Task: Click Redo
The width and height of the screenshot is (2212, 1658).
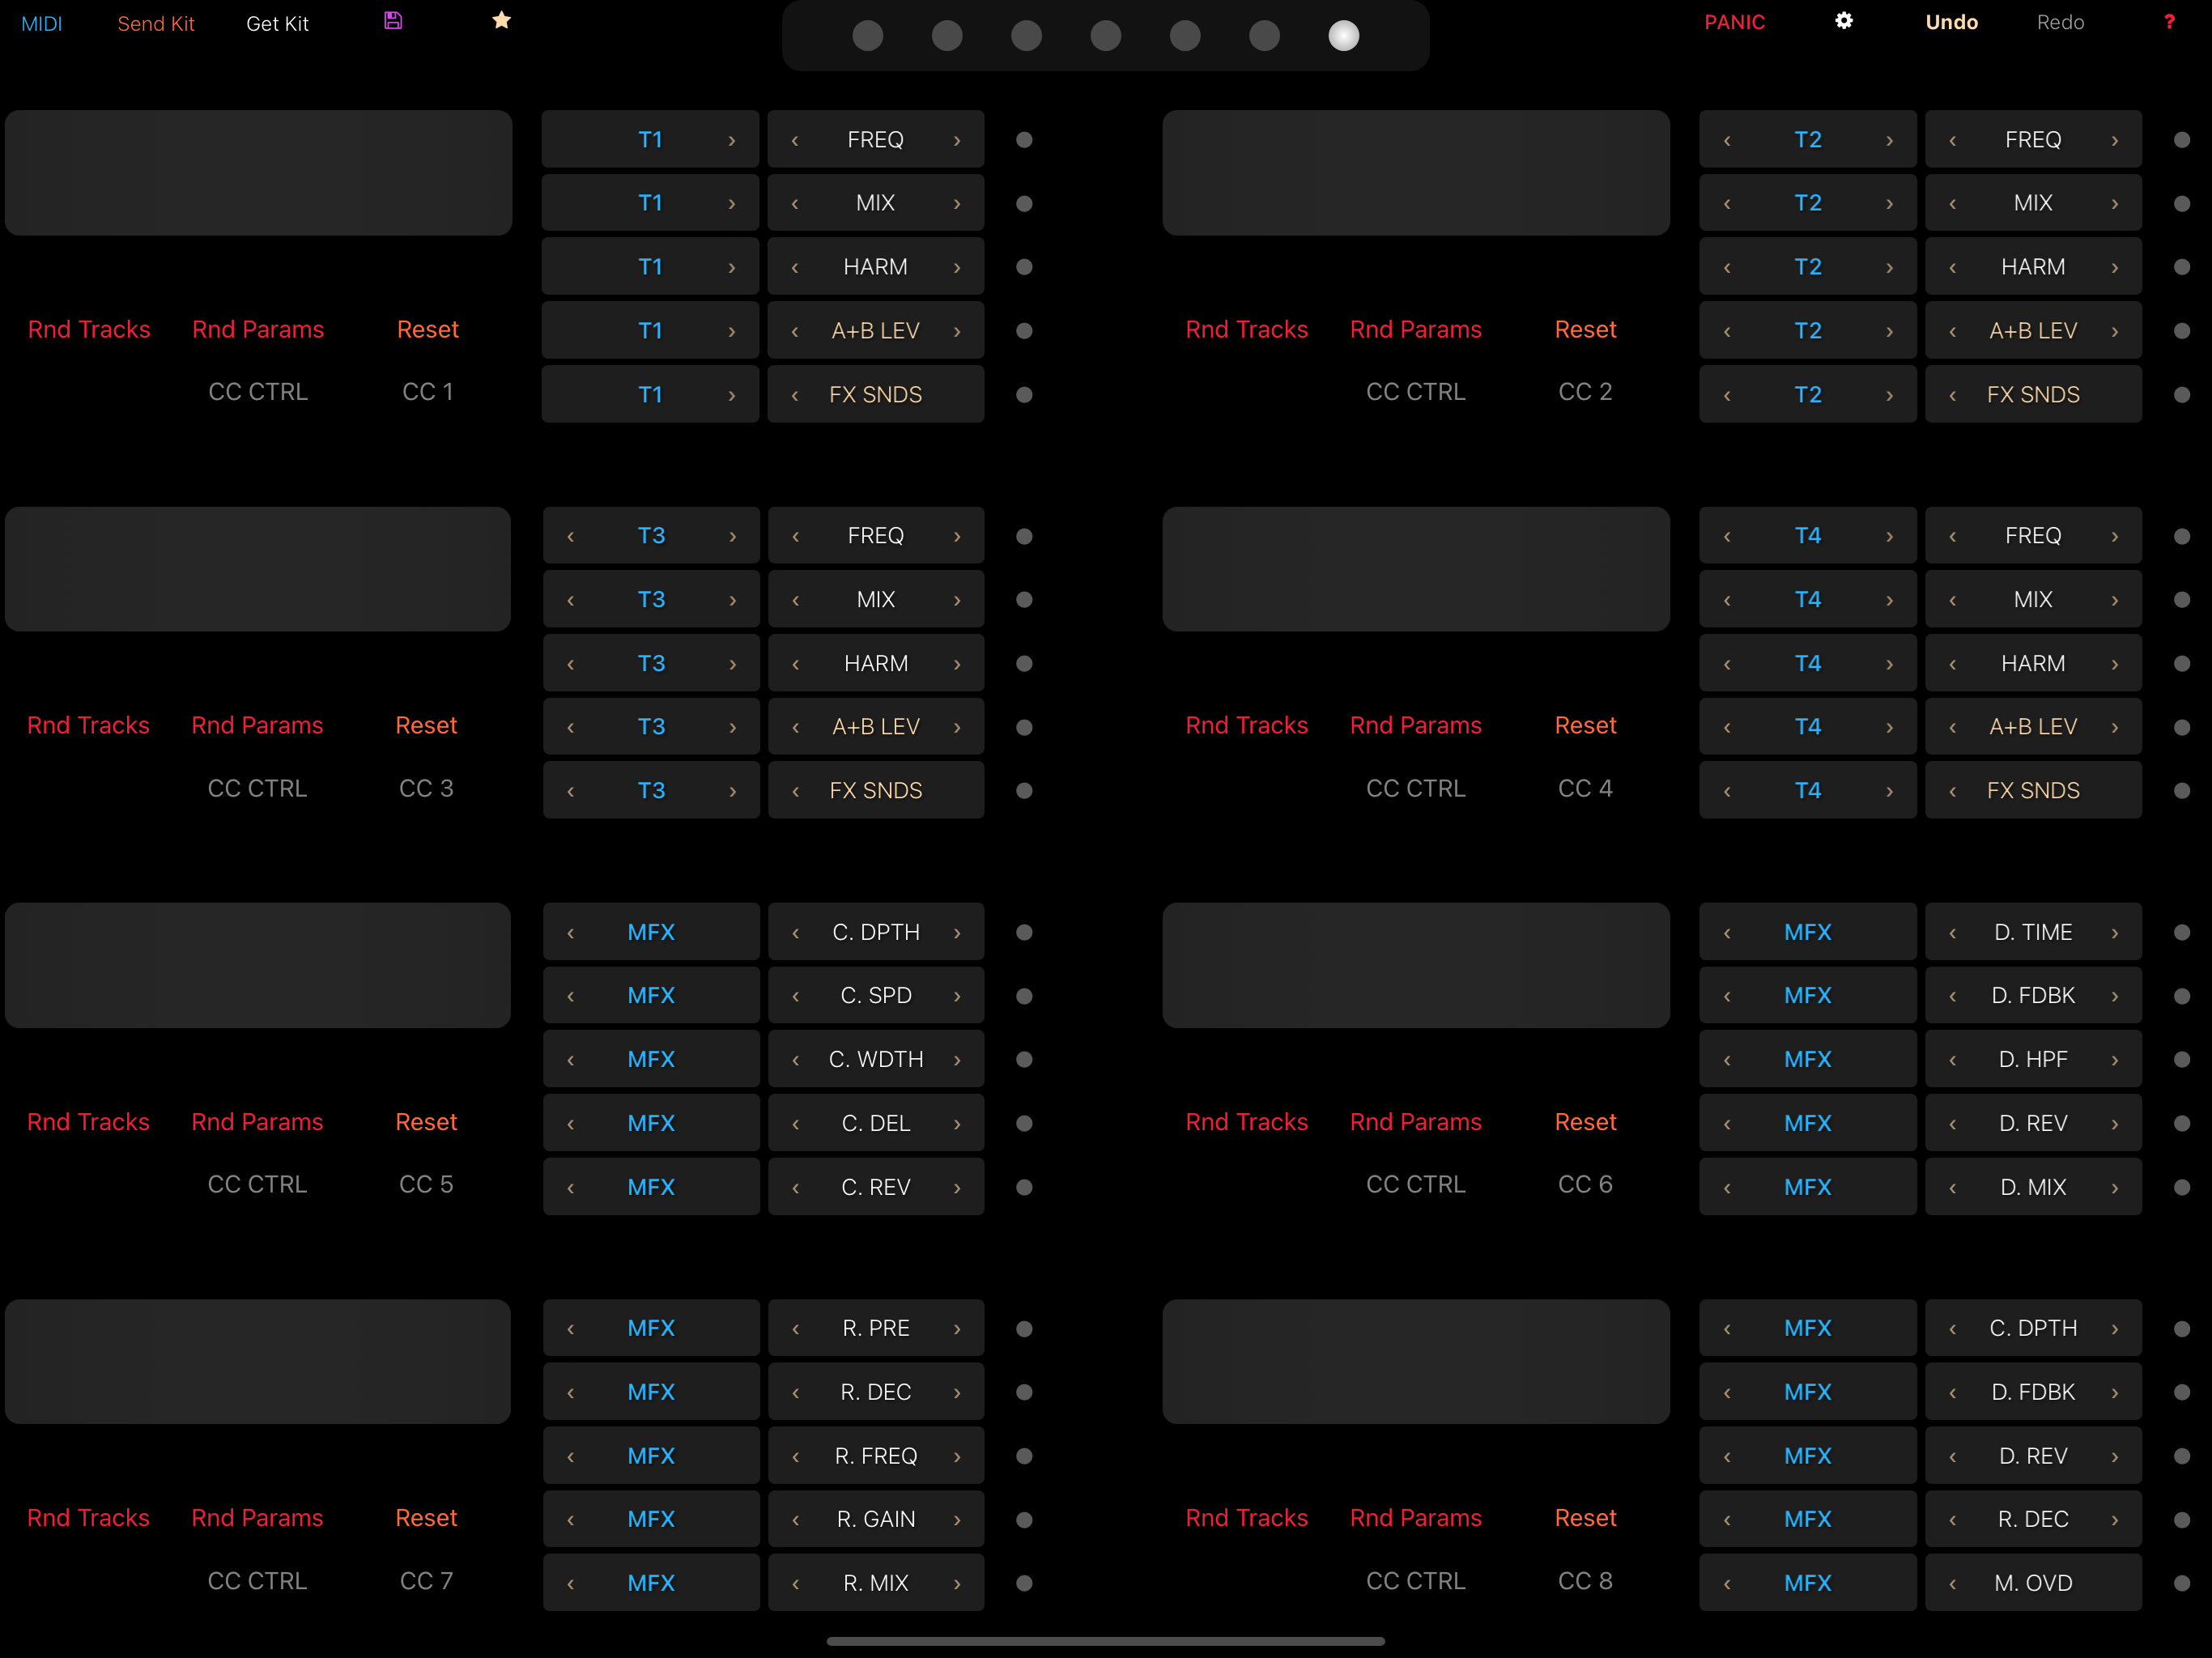Action: tap(2060, 22)
